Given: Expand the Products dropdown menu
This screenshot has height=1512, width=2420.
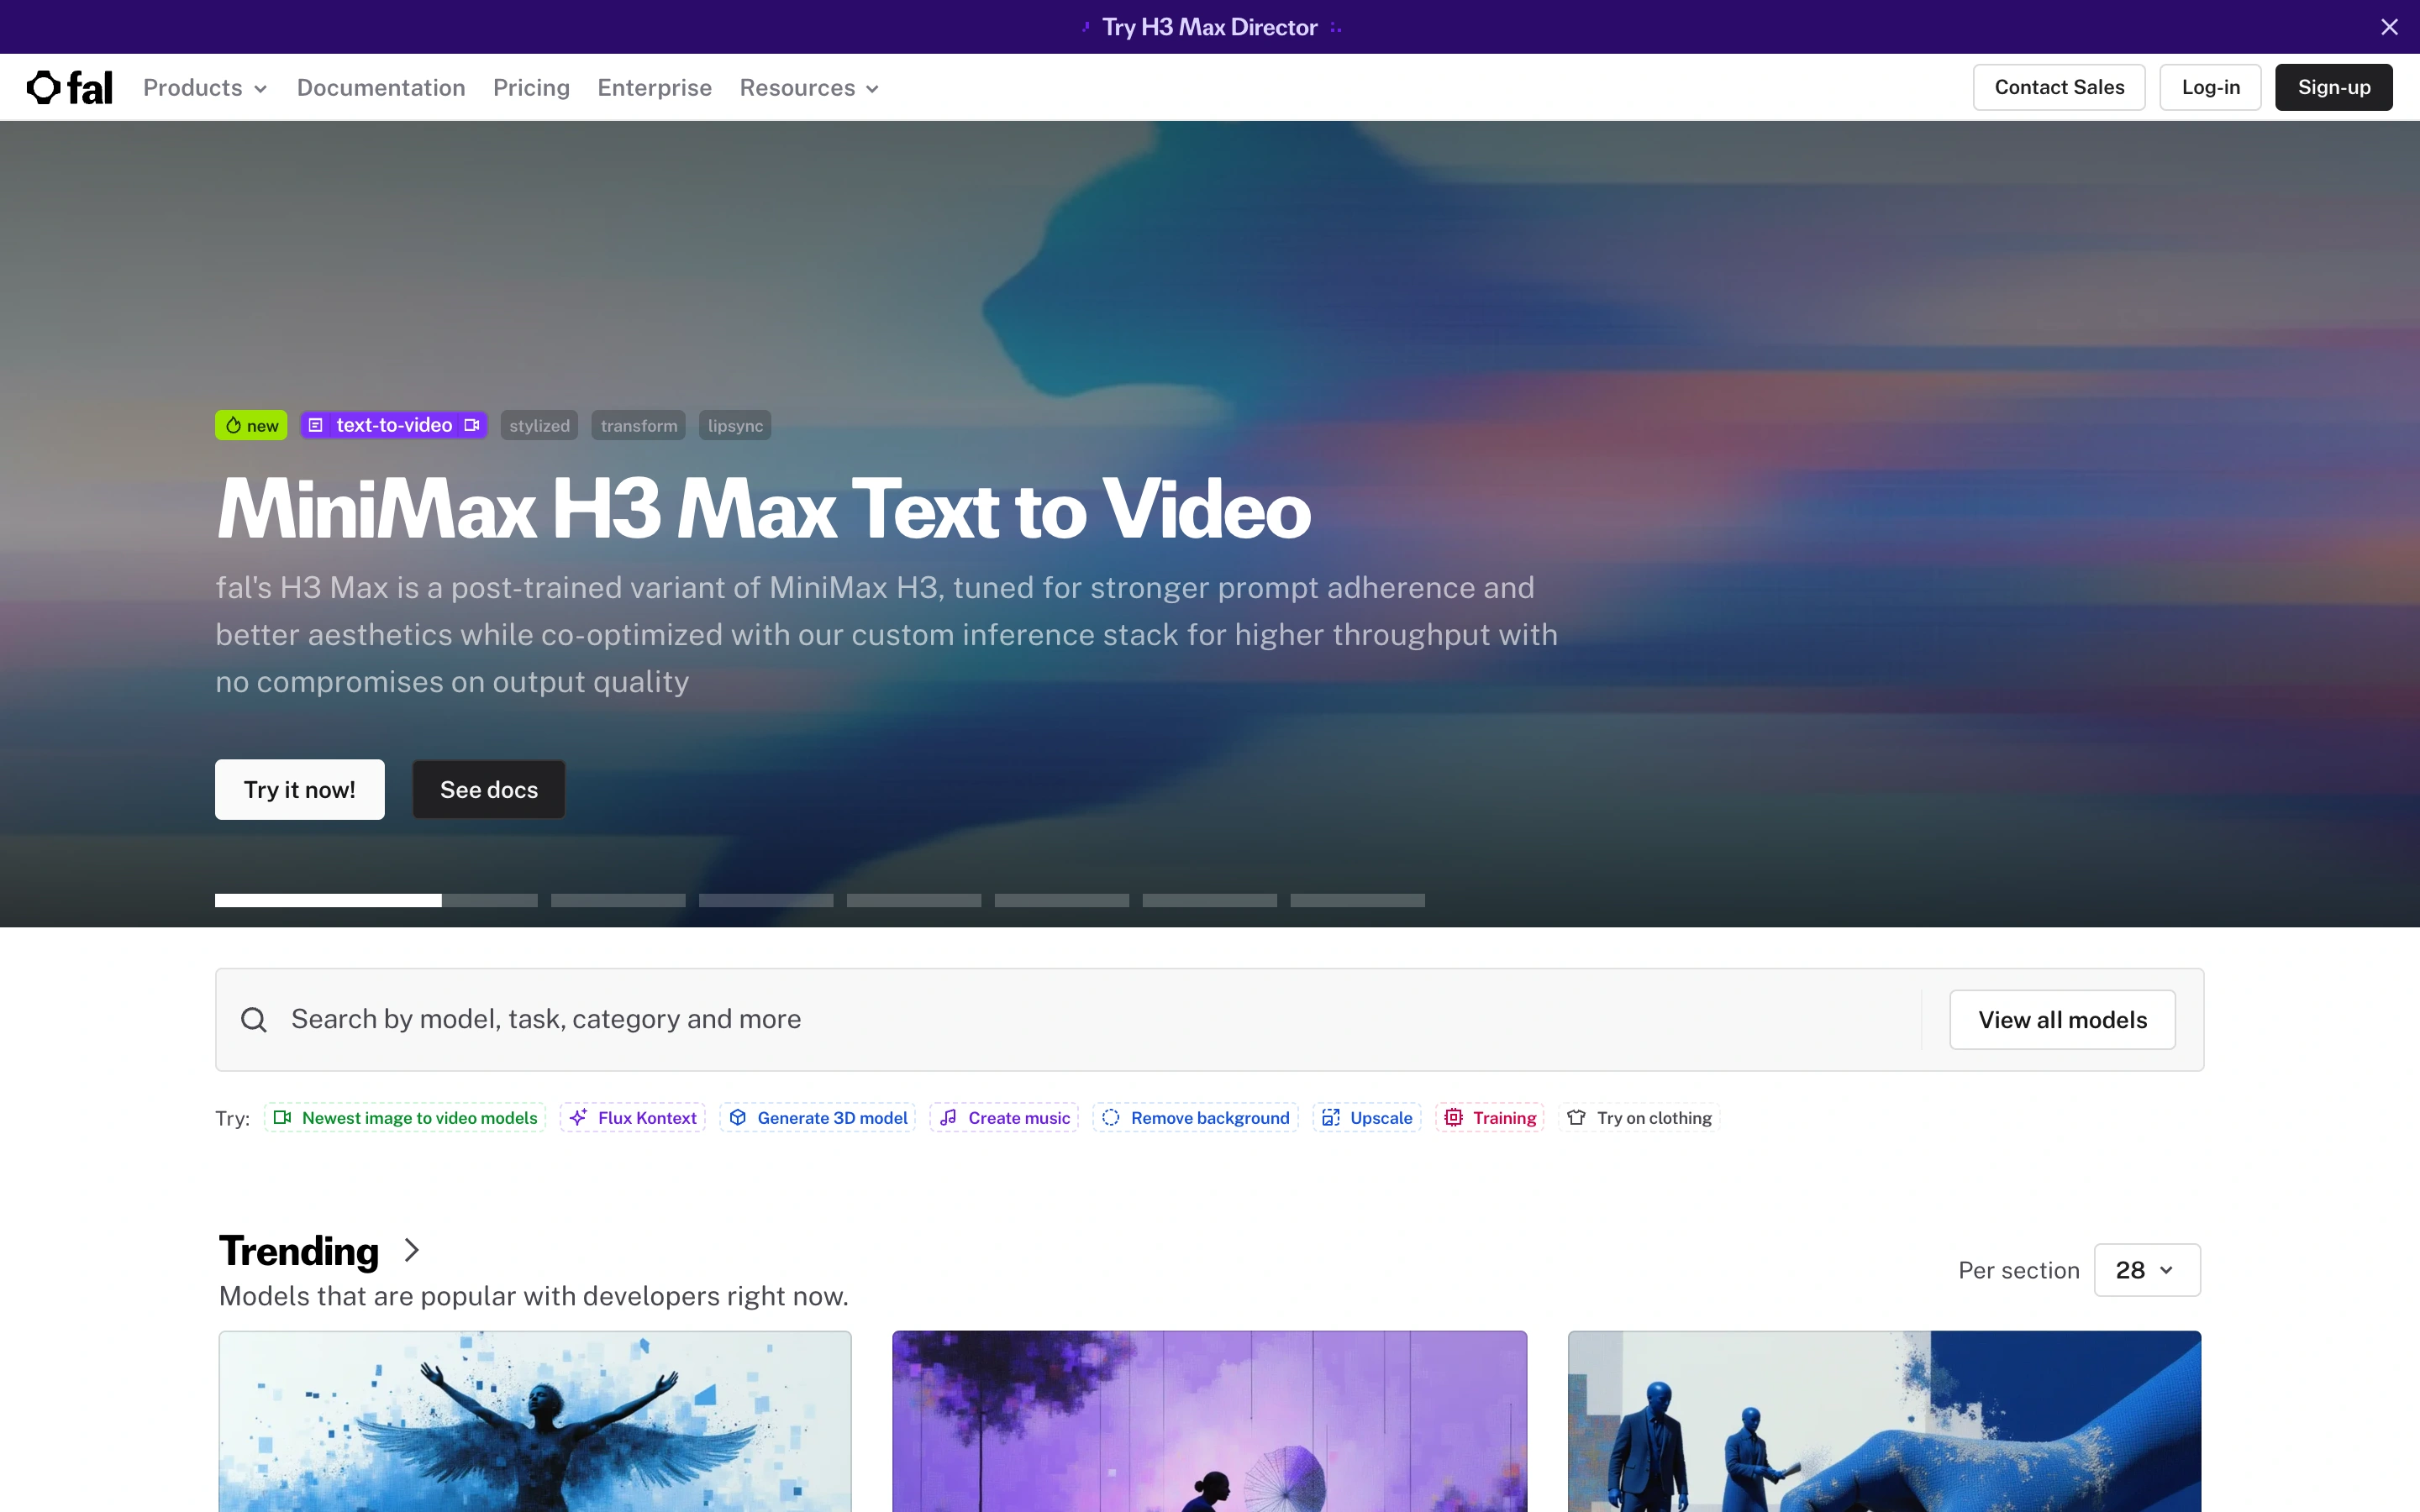Looking at the screenshot, I should (x=205, y=88).
